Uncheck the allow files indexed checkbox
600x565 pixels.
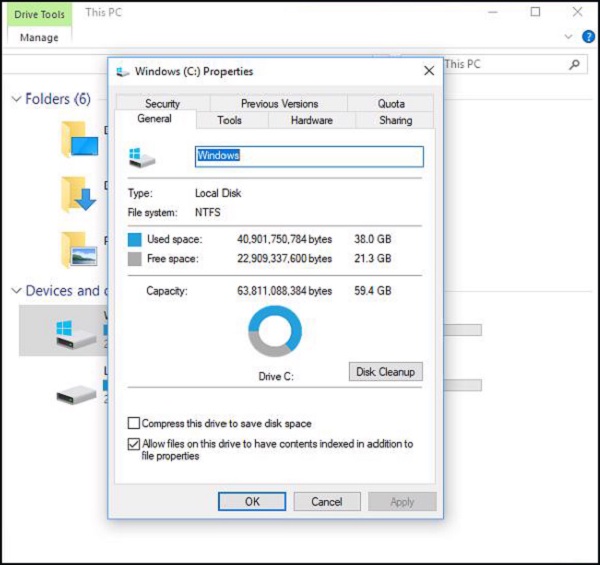click(x=134, y=444)
